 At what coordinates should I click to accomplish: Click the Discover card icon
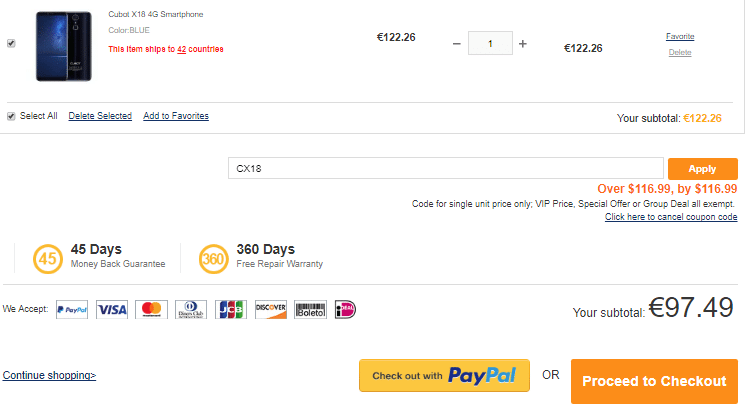coord(271,310)
